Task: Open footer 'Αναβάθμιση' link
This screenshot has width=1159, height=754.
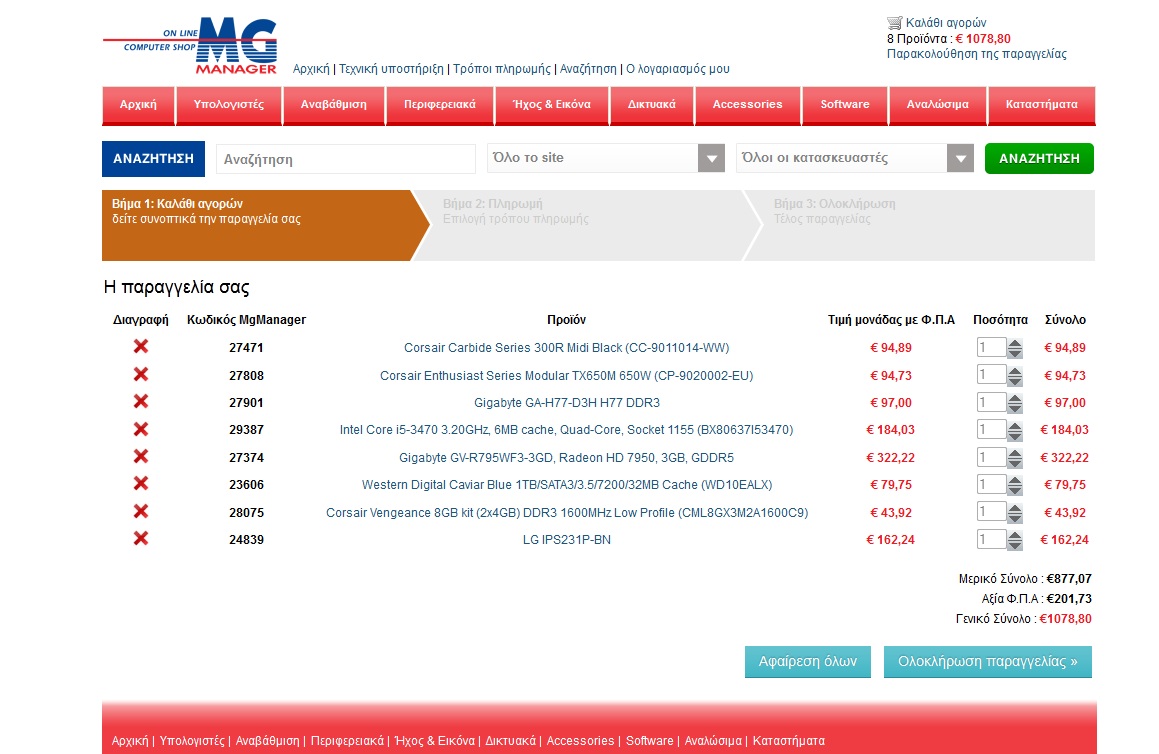Action: click(268, 741)
